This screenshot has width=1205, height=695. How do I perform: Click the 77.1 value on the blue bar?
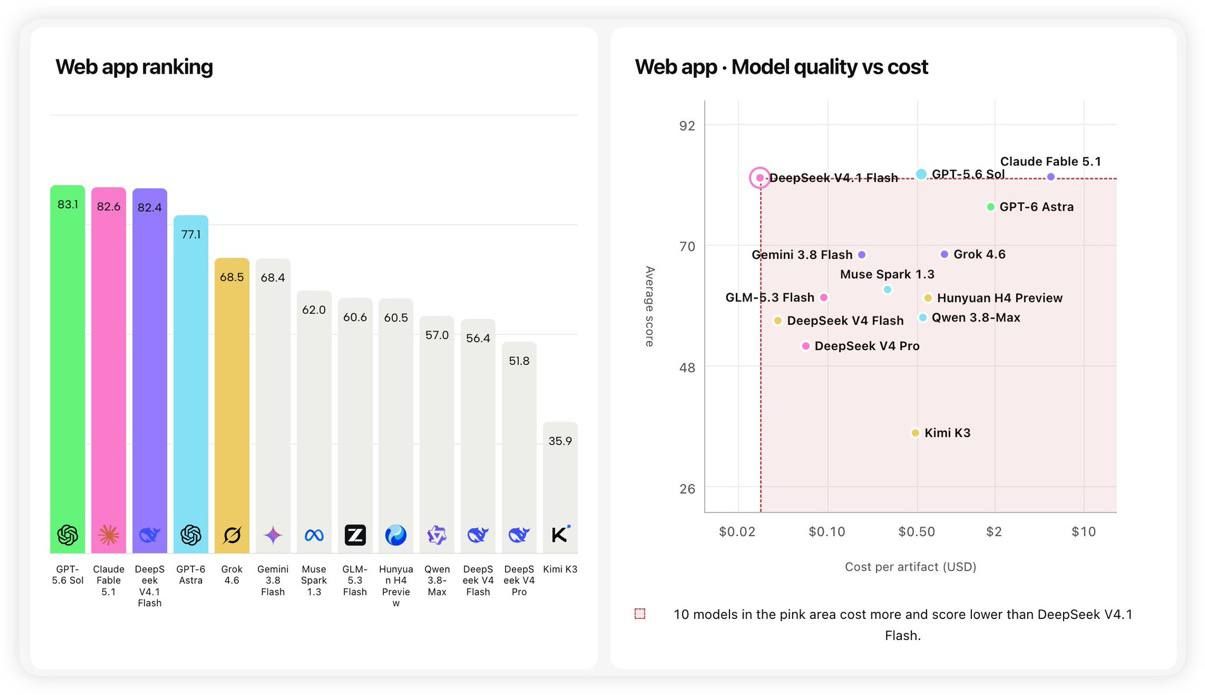click(191, 235)
